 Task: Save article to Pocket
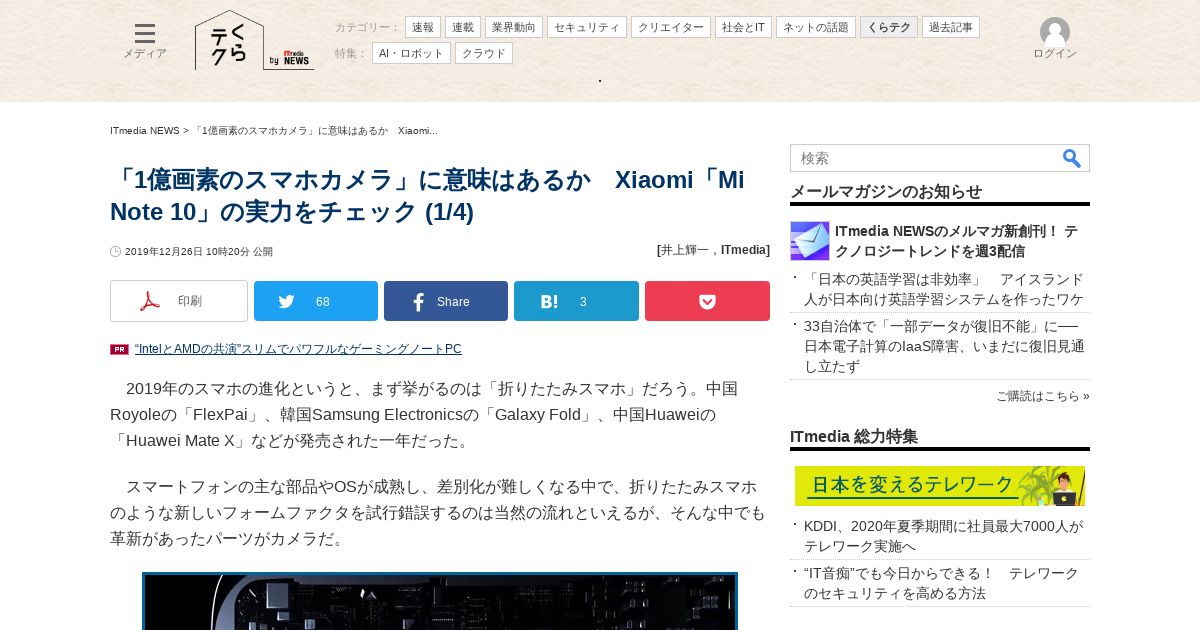tap(707, 301)
